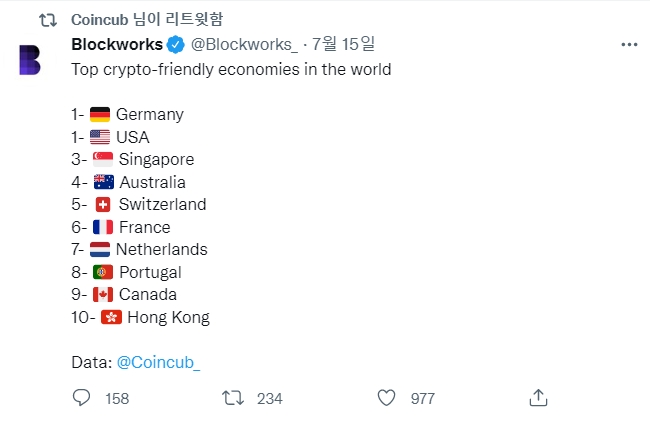650x425 pixels.
Task: Click the reply speech bubble icon
Action: click(x=82, y=398)
